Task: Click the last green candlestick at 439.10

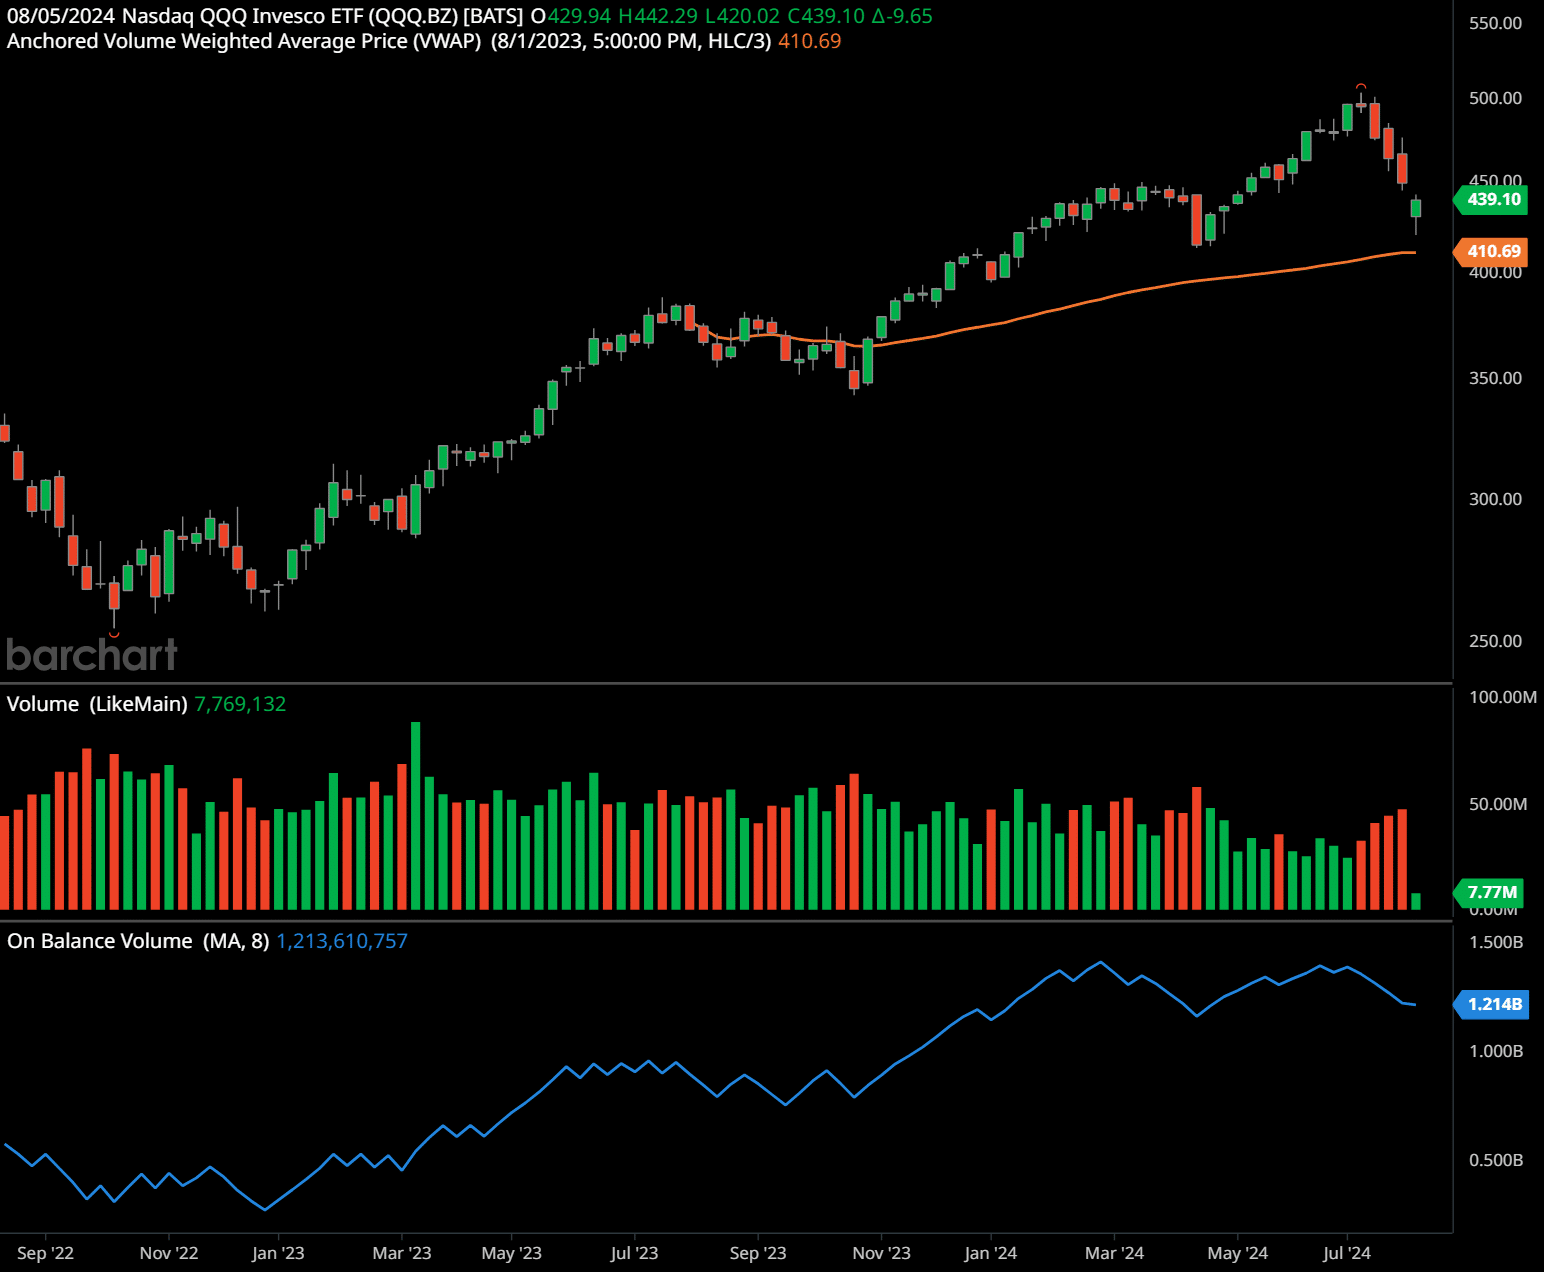Action: point(1416,208)
